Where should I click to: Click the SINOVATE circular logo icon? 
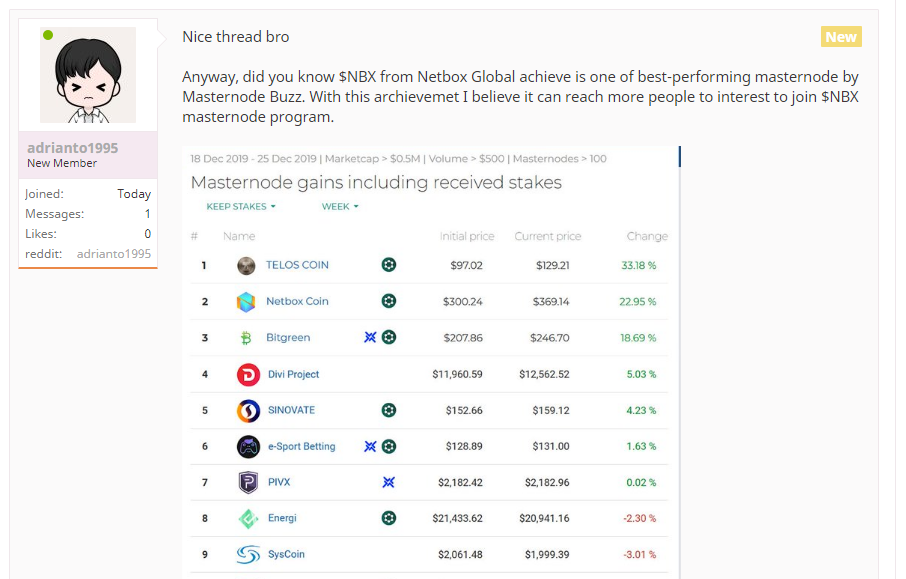pyautogui.click(x=248, y=411)
